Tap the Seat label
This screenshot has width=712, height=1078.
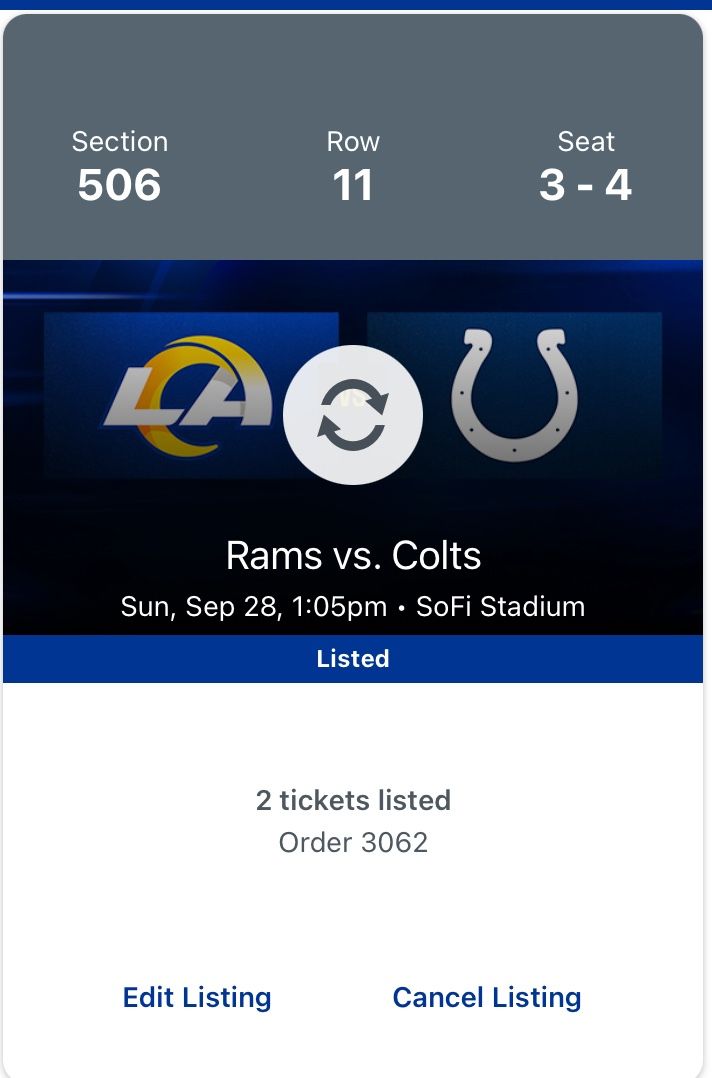point(586,142)
